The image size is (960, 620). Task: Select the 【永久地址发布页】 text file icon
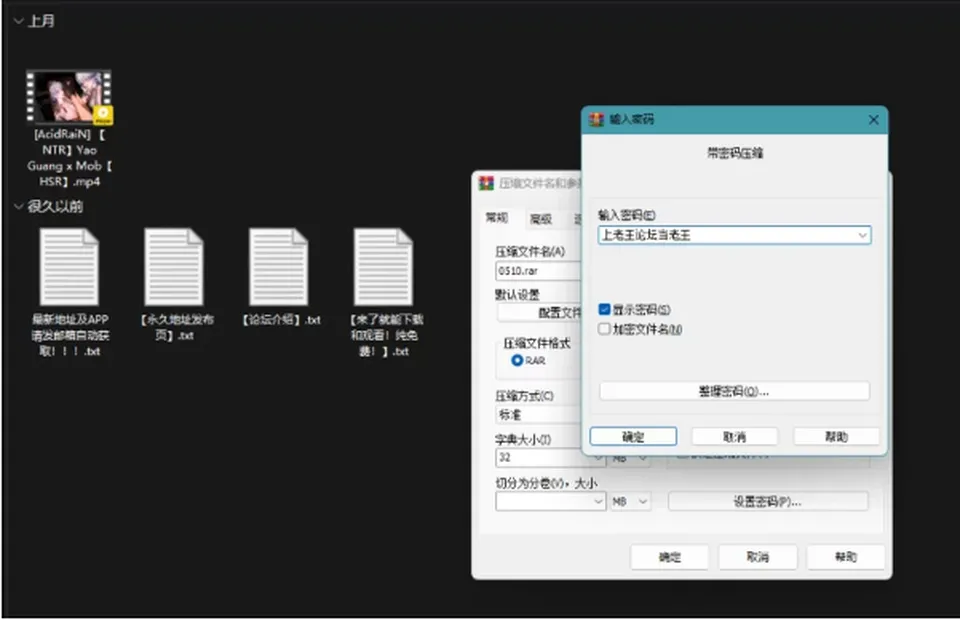coord(174,267)
